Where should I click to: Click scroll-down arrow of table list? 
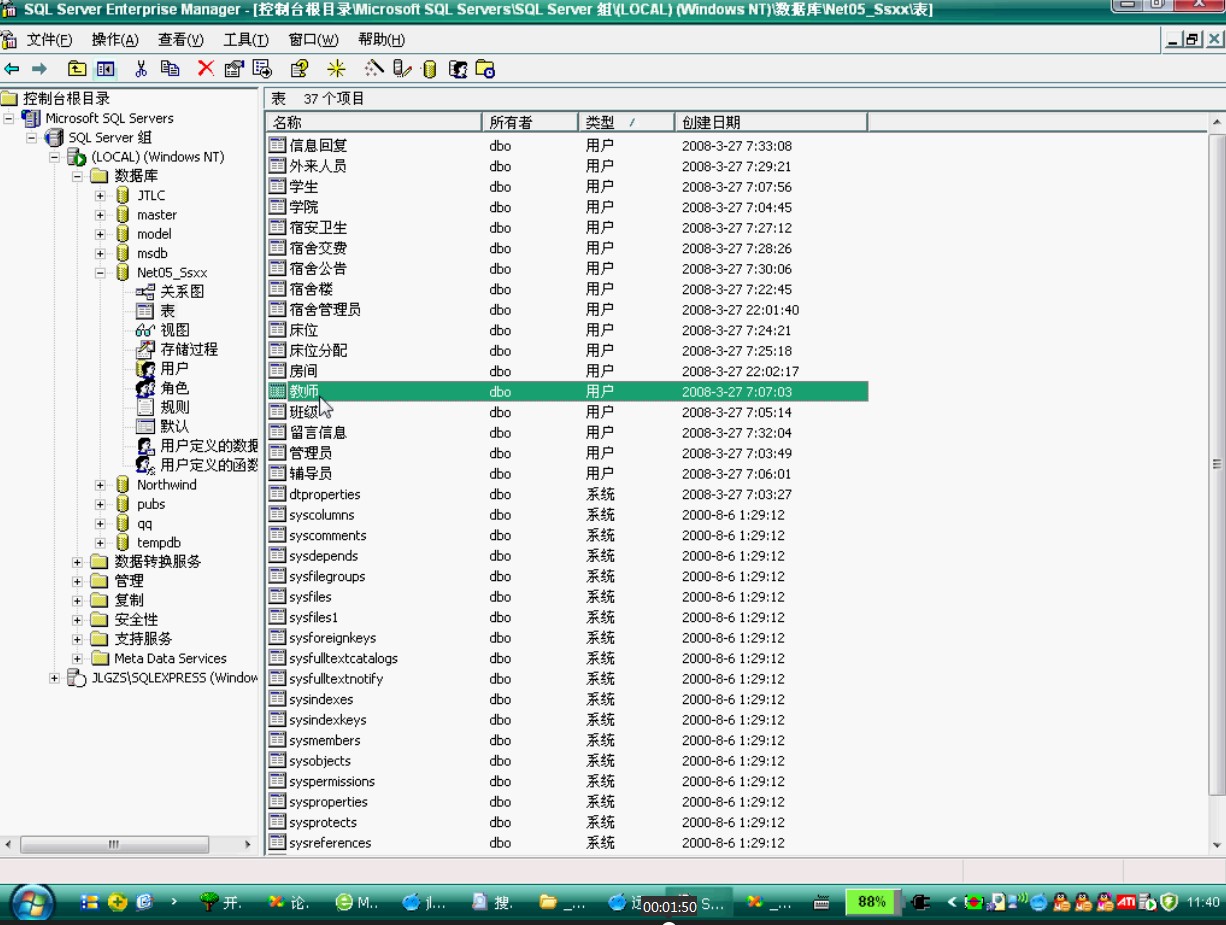pos(1216,845)
